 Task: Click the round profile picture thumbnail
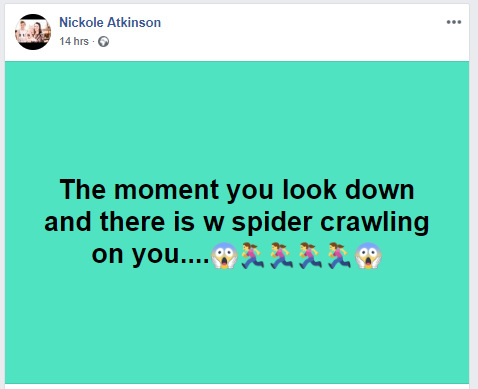coord(33,32)
